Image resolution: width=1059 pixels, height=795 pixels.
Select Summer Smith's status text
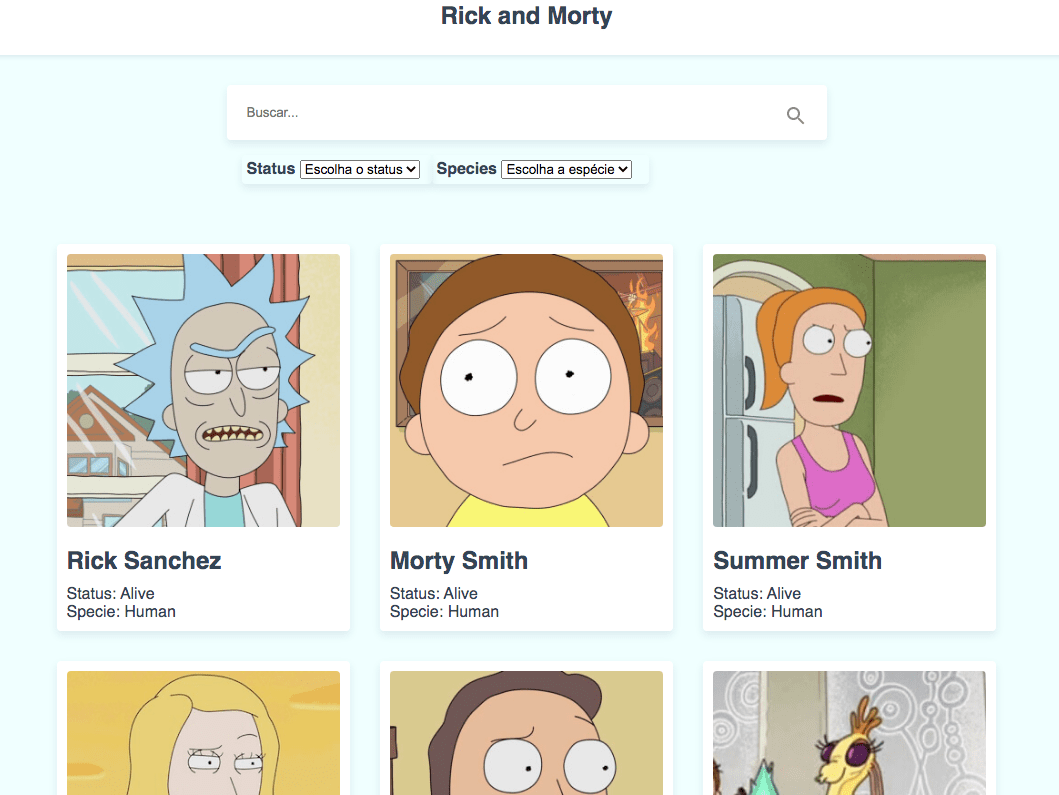coord(757,593)
